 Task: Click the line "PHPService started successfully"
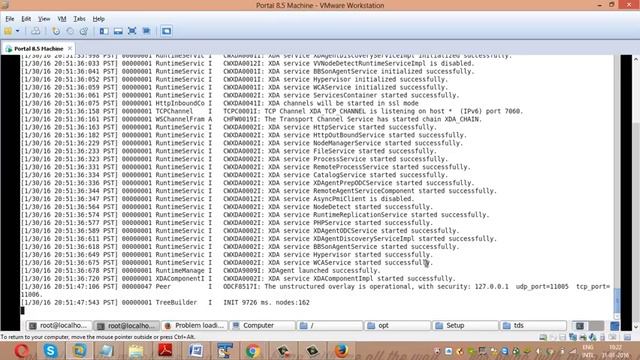coord(227,222)
